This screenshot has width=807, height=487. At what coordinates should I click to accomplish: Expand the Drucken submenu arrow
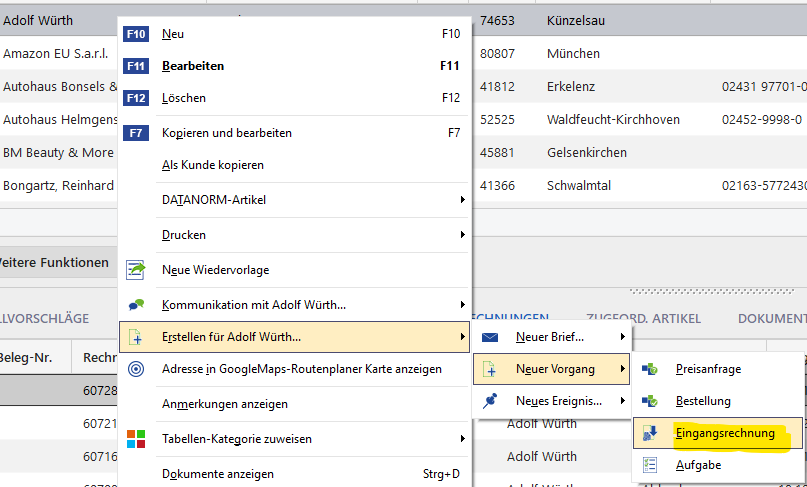point(463,235)
